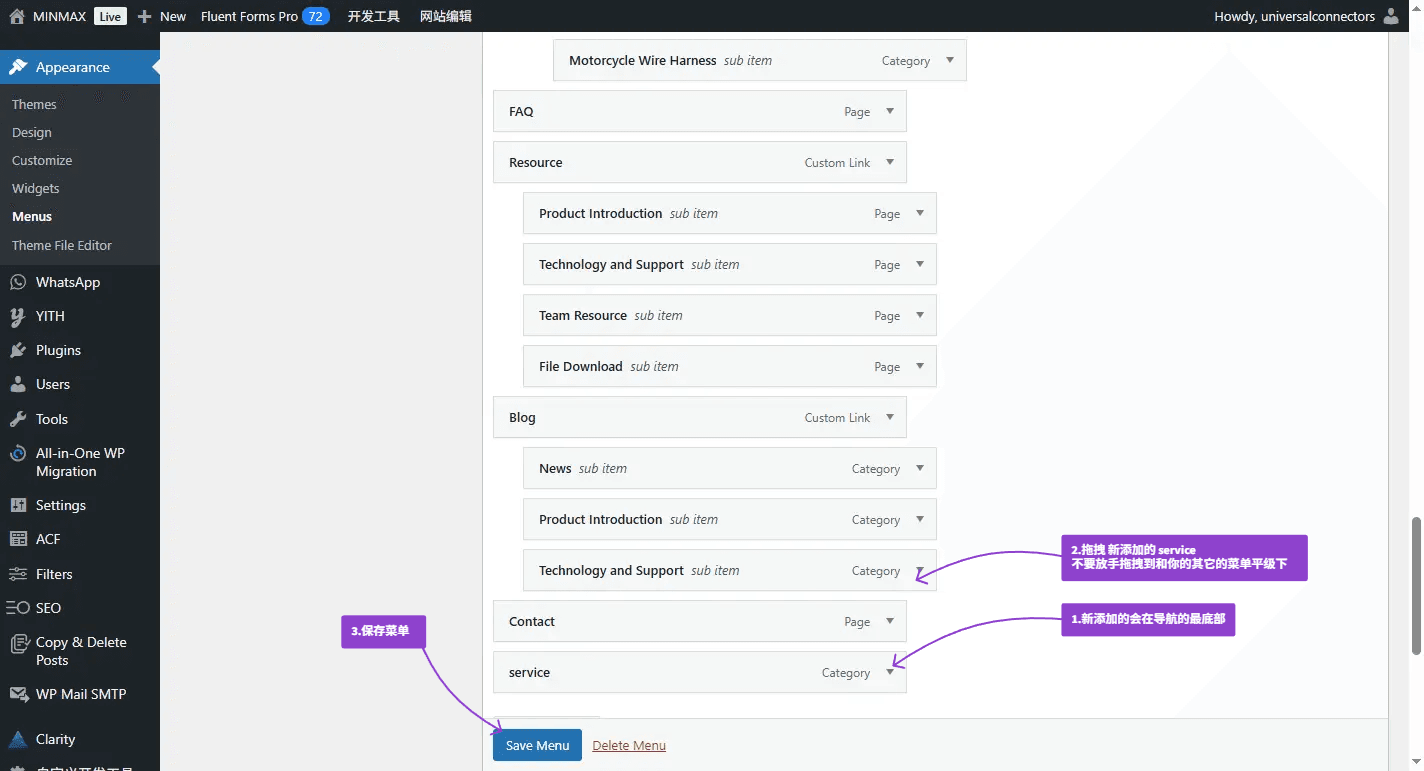Click the user avatar icon top right

[1391, 16]
